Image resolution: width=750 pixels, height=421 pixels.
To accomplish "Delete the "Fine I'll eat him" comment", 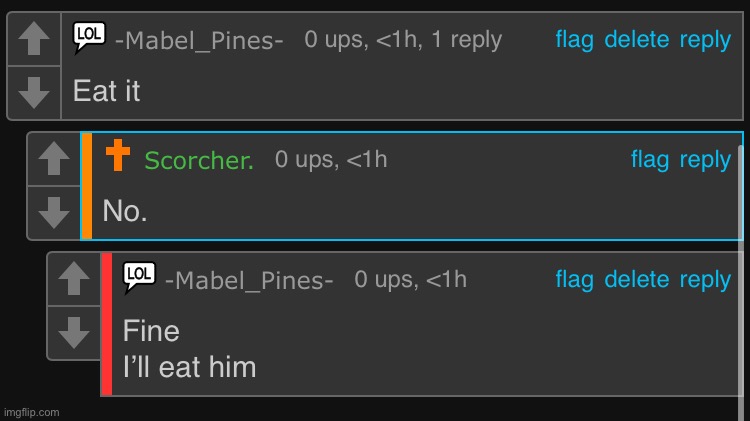I will coord(637,280).
